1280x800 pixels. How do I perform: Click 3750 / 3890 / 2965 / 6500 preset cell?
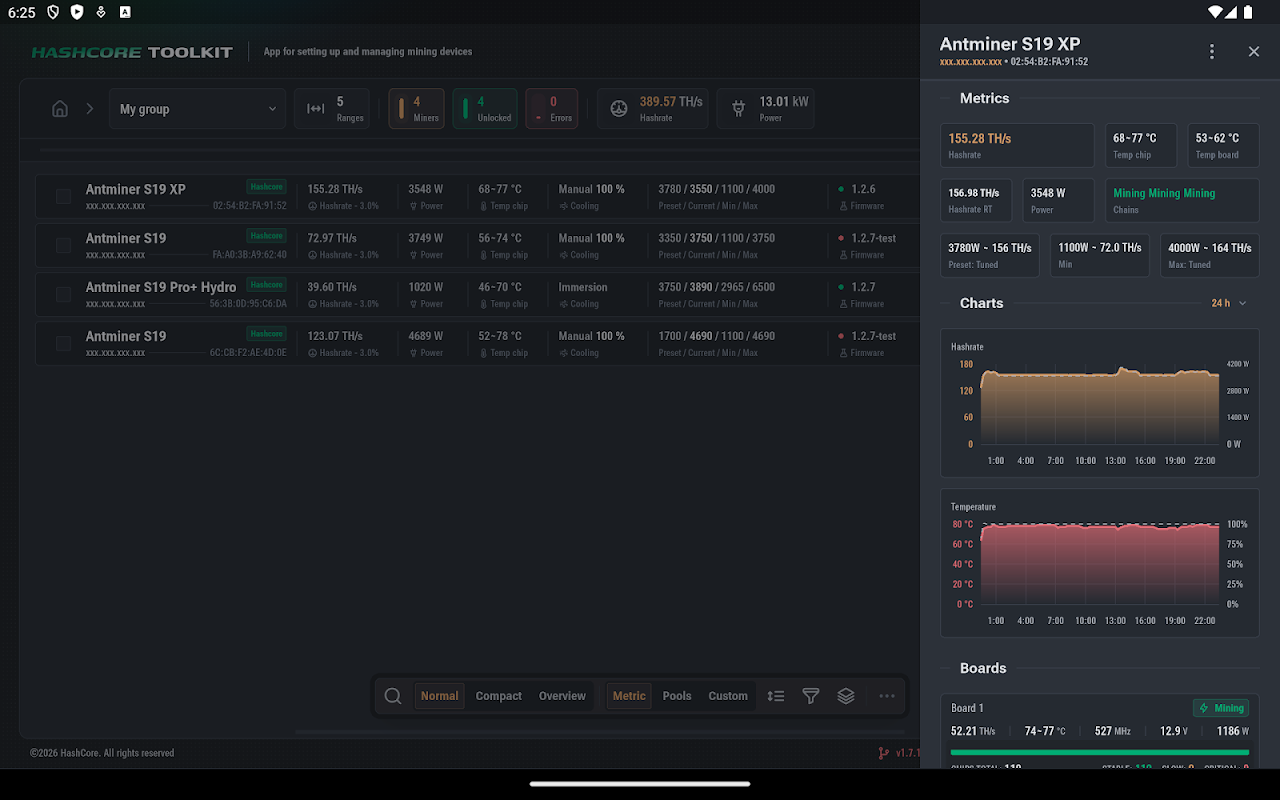point(716,294)
